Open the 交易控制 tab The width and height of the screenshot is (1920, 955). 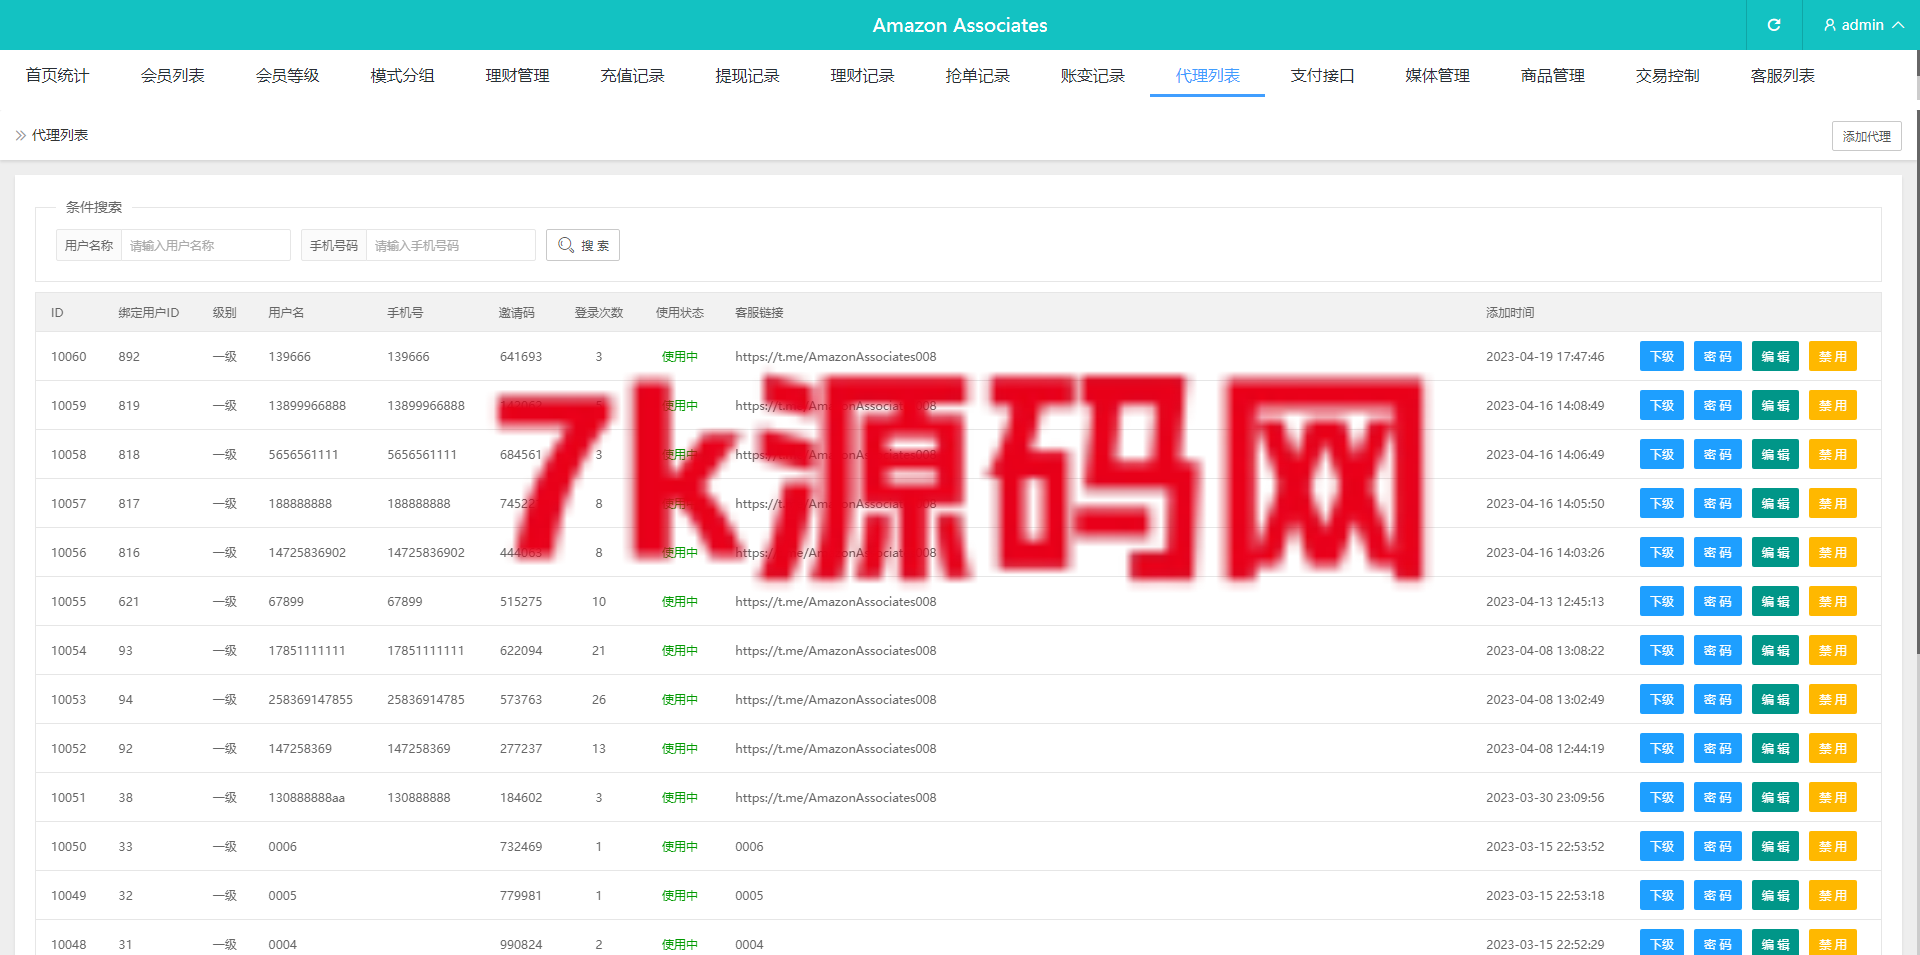coord(1667,76)
